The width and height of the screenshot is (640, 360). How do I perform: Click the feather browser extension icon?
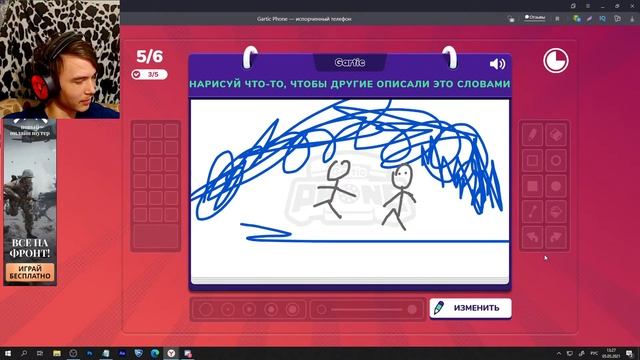pos(589,18)
